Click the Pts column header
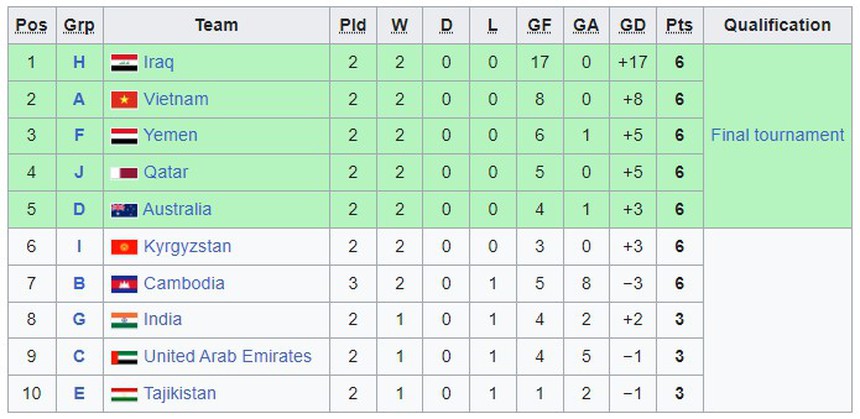Image resolution: width=860 pixels, height=419 pixels. [x=679, y=25]
